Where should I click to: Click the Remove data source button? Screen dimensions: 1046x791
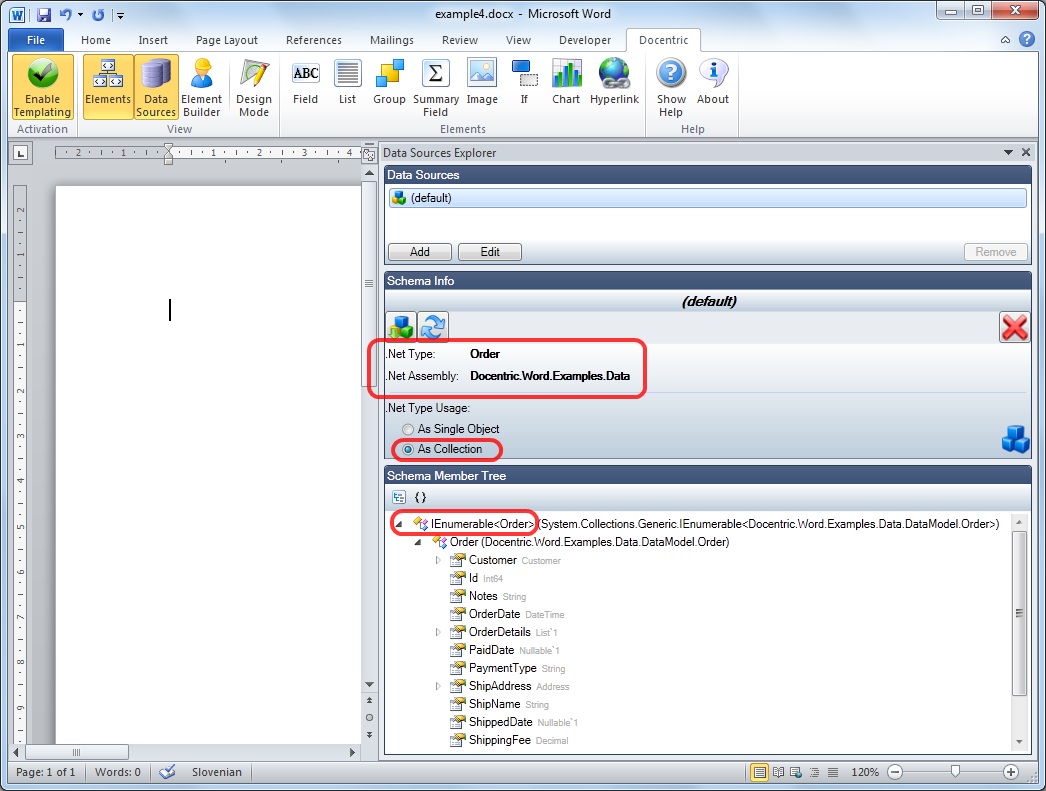[x=995, y=252]
